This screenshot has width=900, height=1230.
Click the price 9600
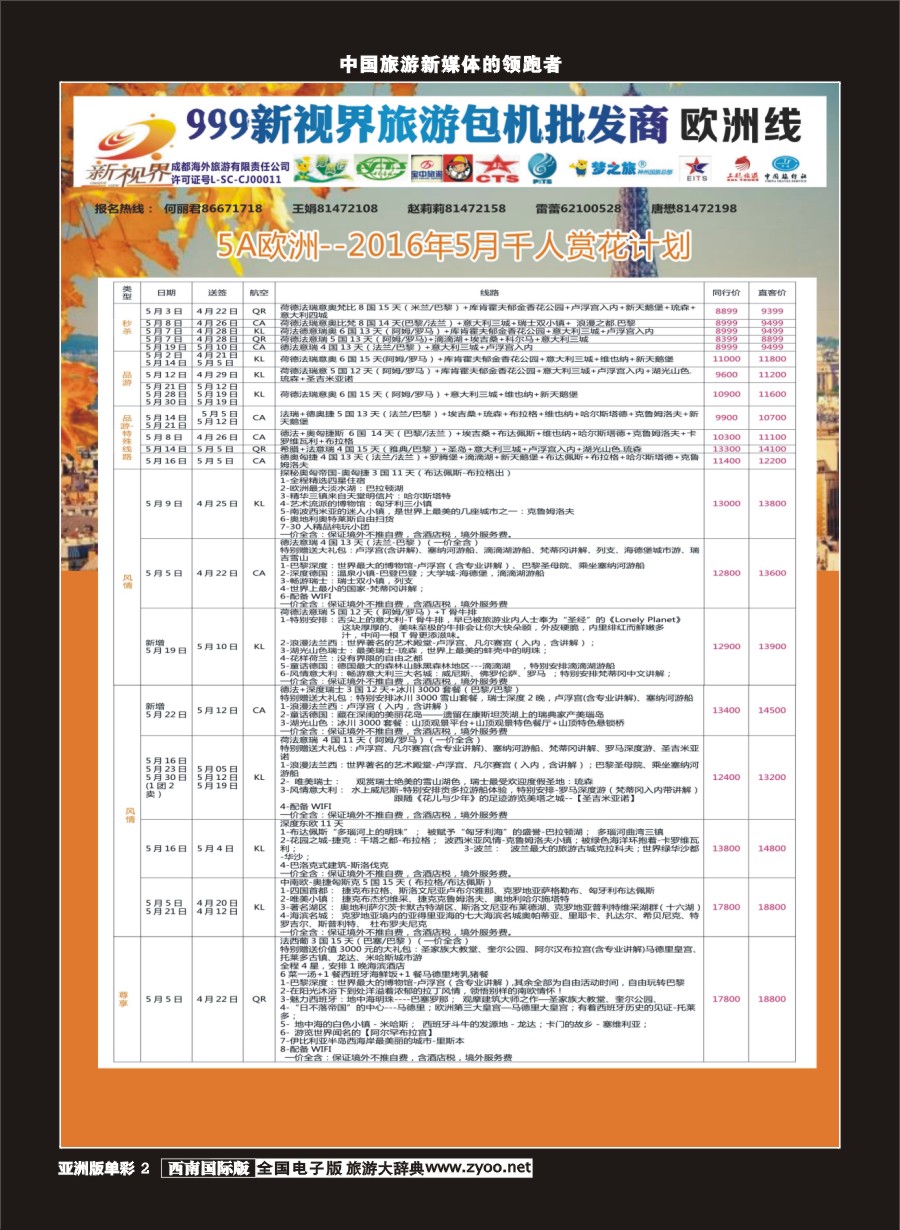click(726, 374)
